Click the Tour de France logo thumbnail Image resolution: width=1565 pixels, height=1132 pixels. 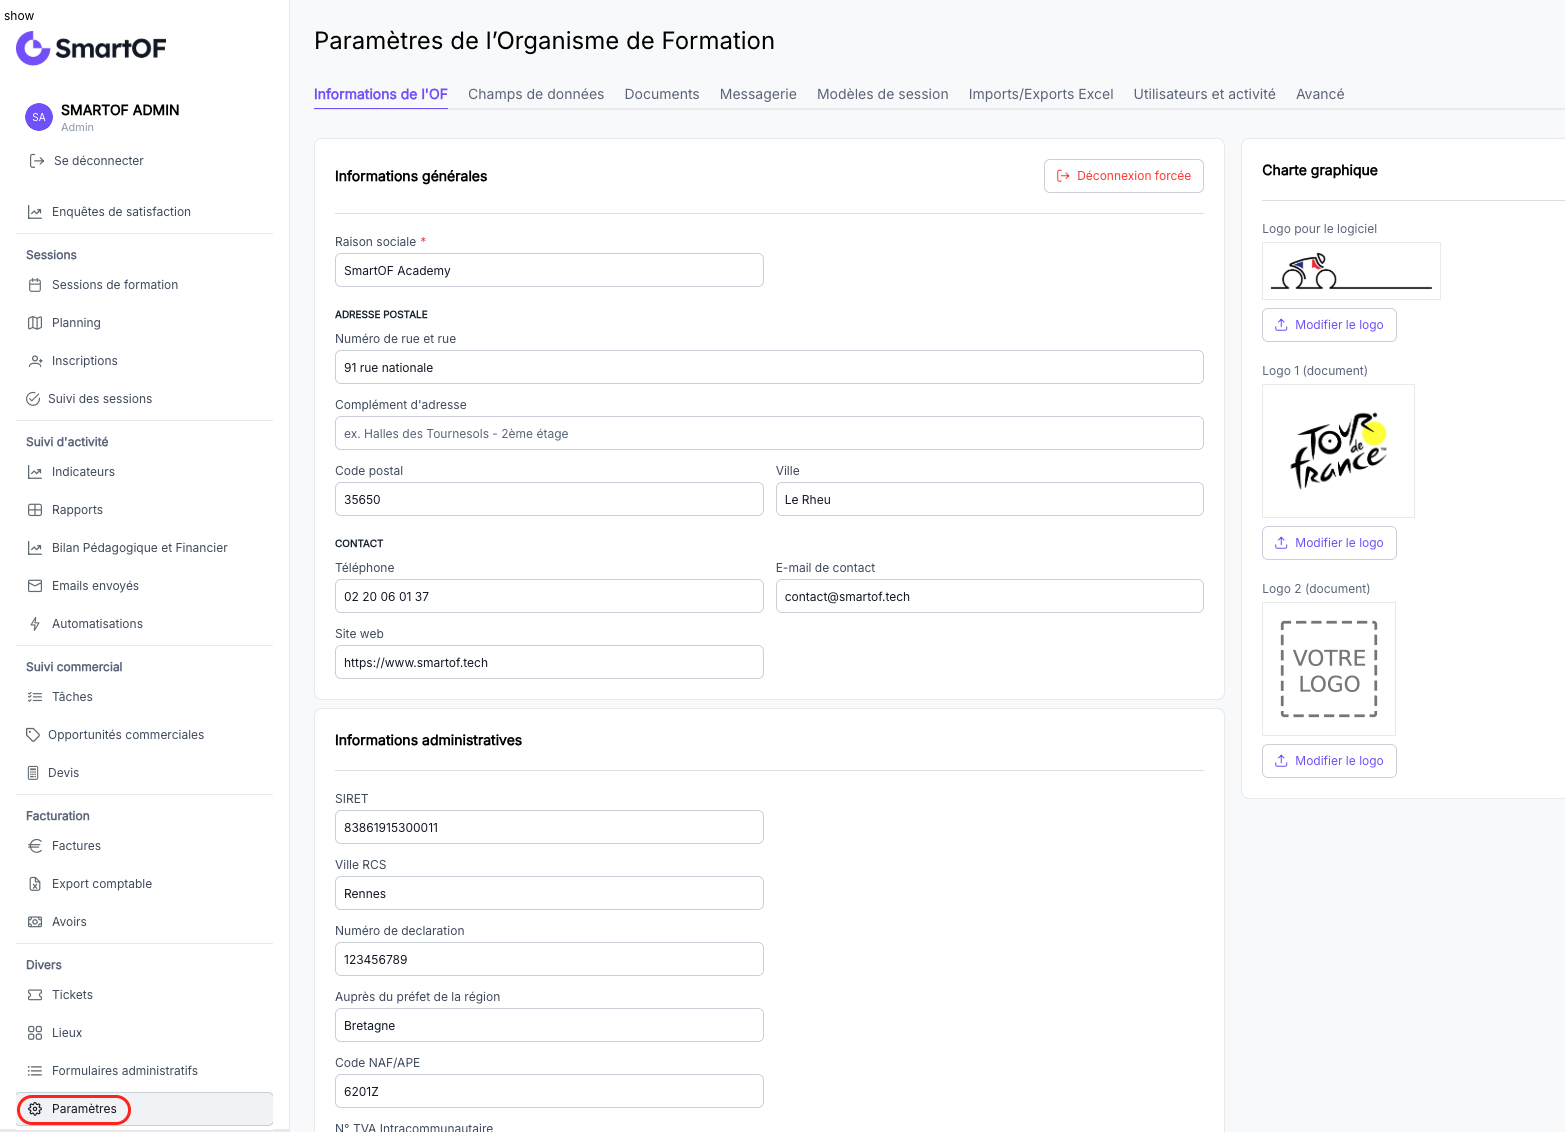1338,451
